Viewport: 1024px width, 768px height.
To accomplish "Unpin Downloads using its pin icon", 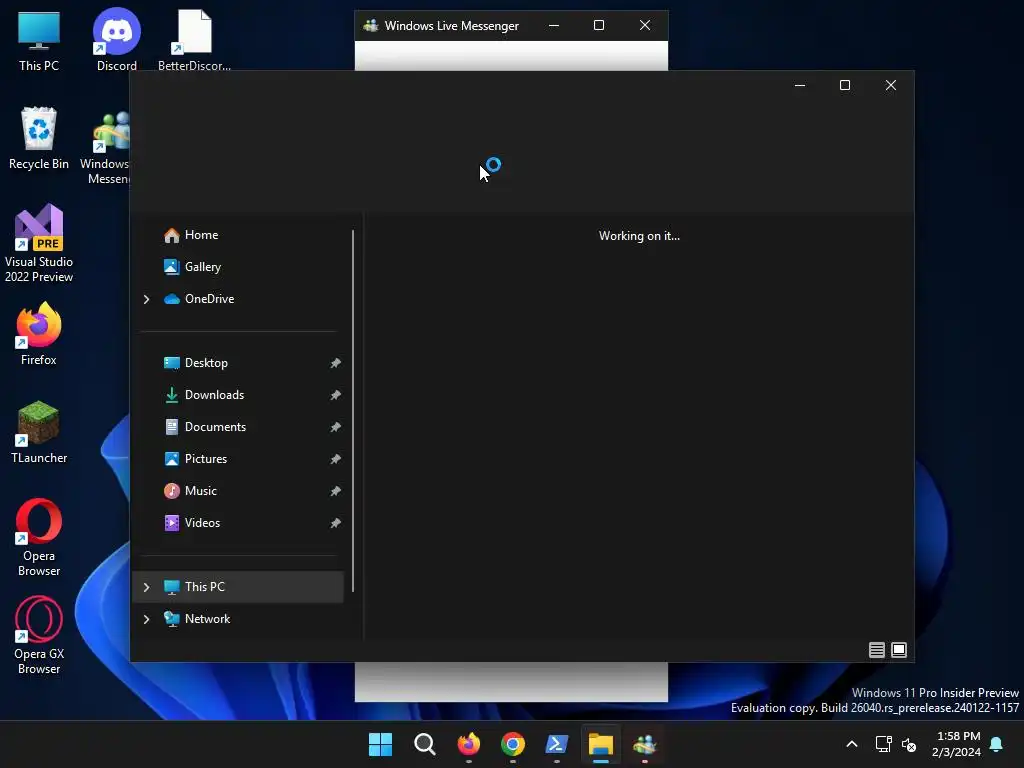I will coord(335,395).
